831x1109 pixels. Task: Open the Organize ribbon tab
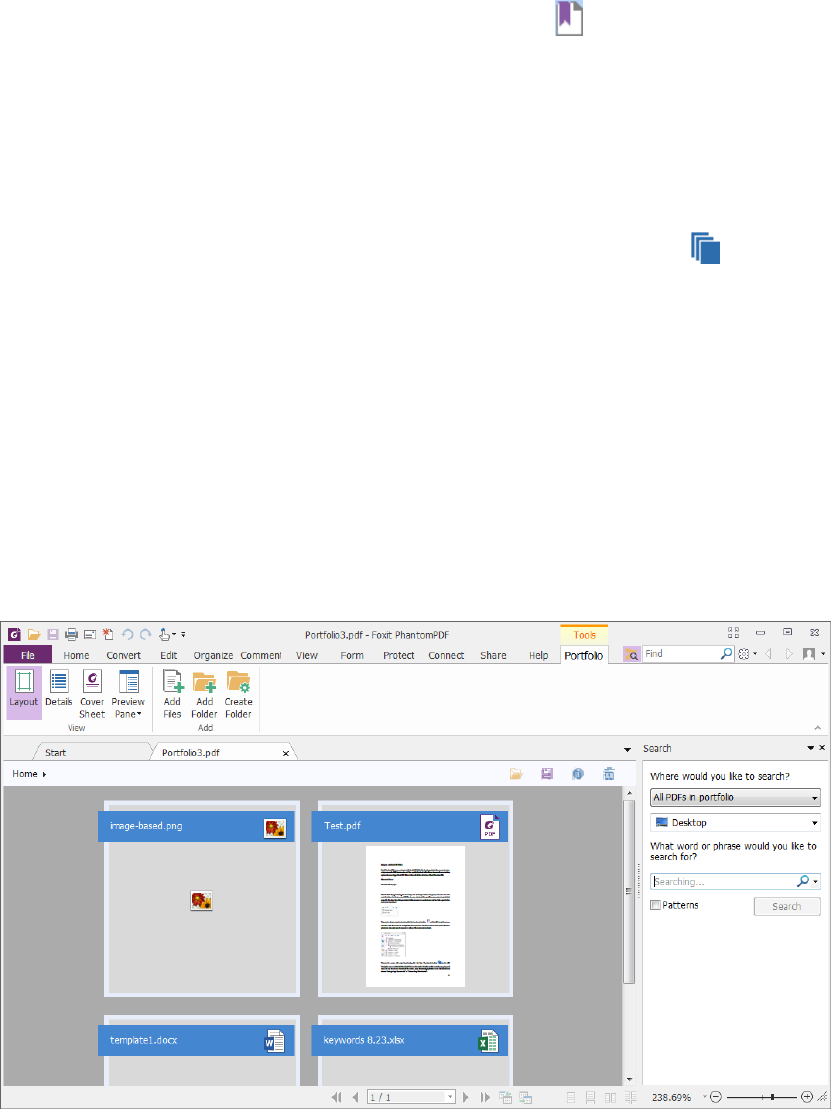pos(214,656)
